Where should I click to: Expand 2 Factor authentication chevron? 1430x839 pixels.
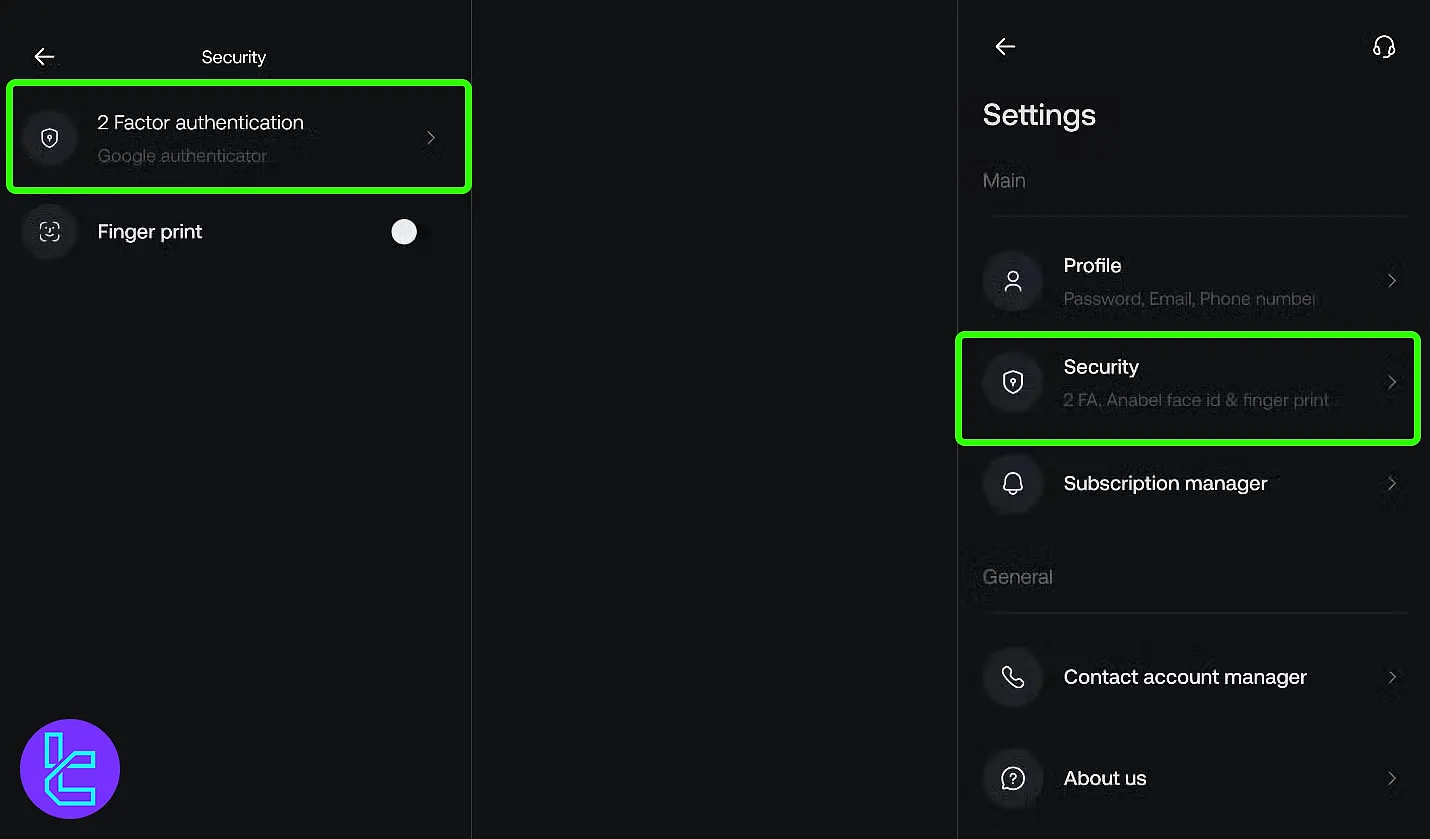[x=431, y=138]
